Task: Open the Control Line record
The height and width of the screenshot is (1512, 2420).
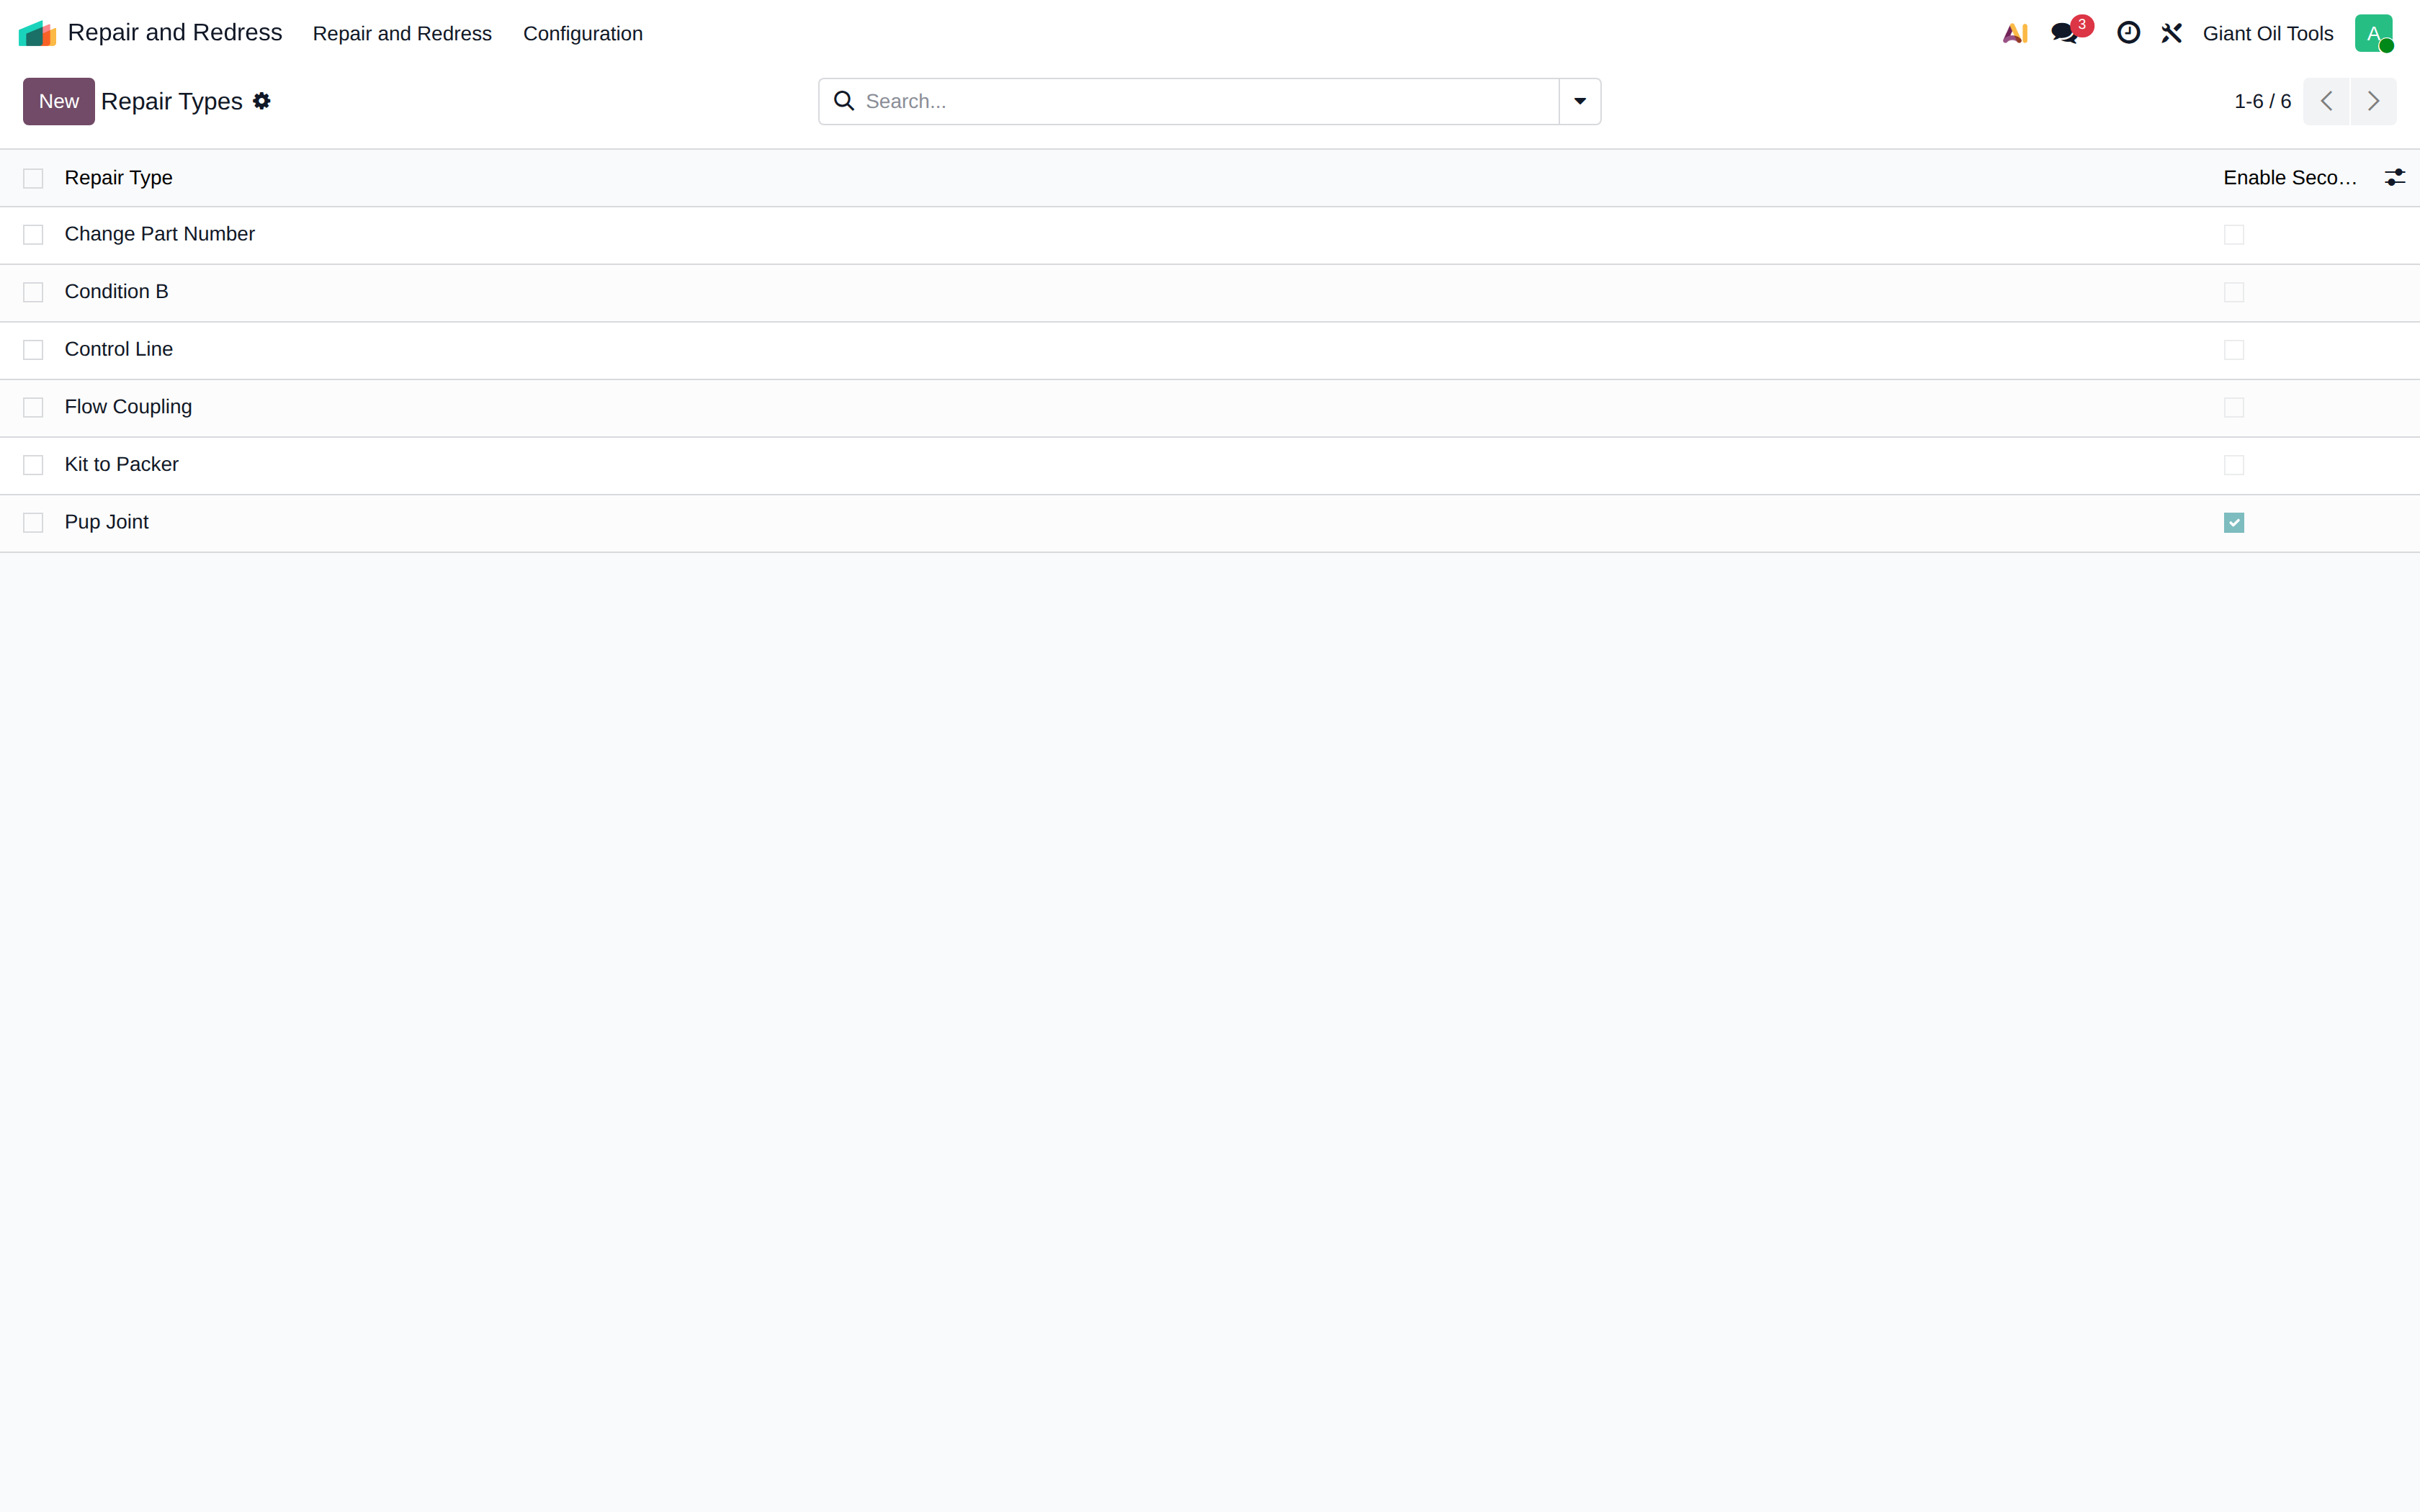Action: (119, 349)
